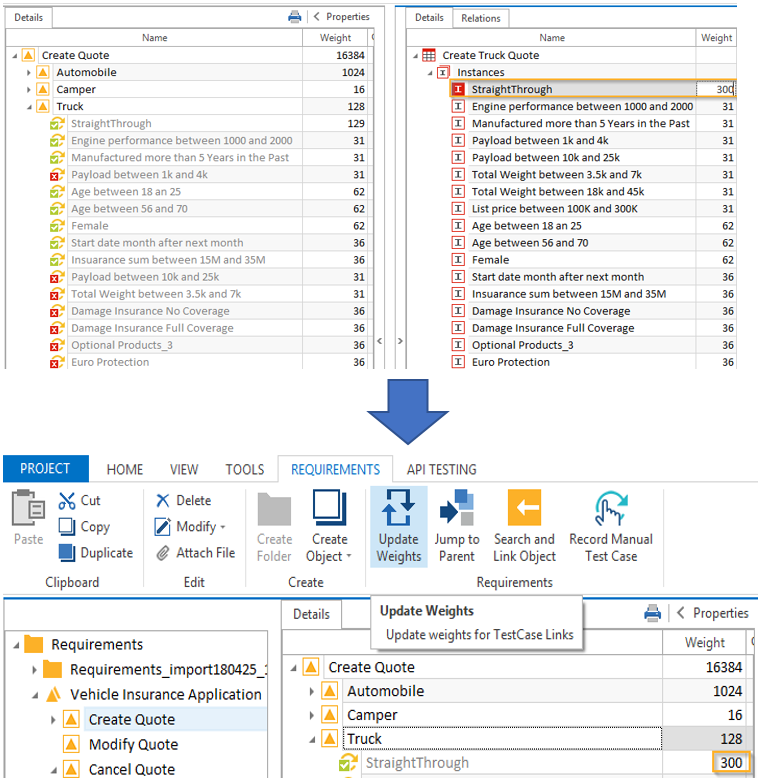Screen dimensions: 764x780
Task: Click the Cut scissors icon
Action: tap(67, 501)
